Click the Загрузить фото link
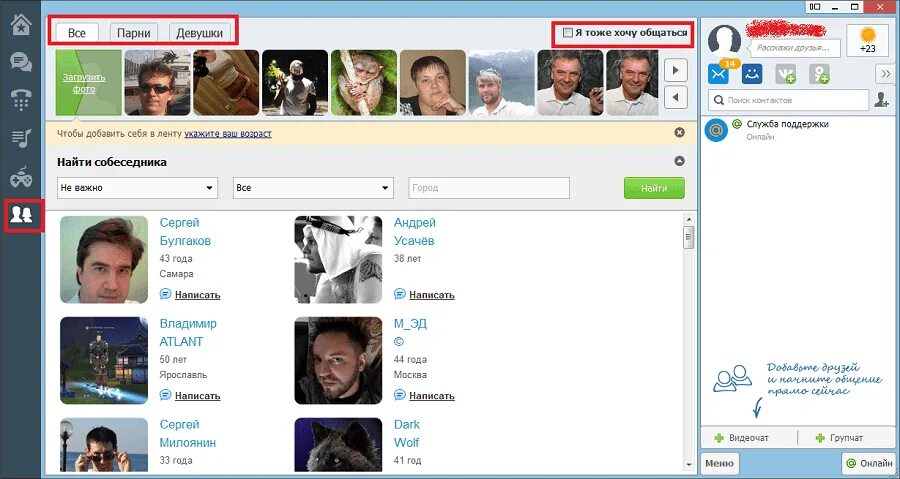 [84, 83]
